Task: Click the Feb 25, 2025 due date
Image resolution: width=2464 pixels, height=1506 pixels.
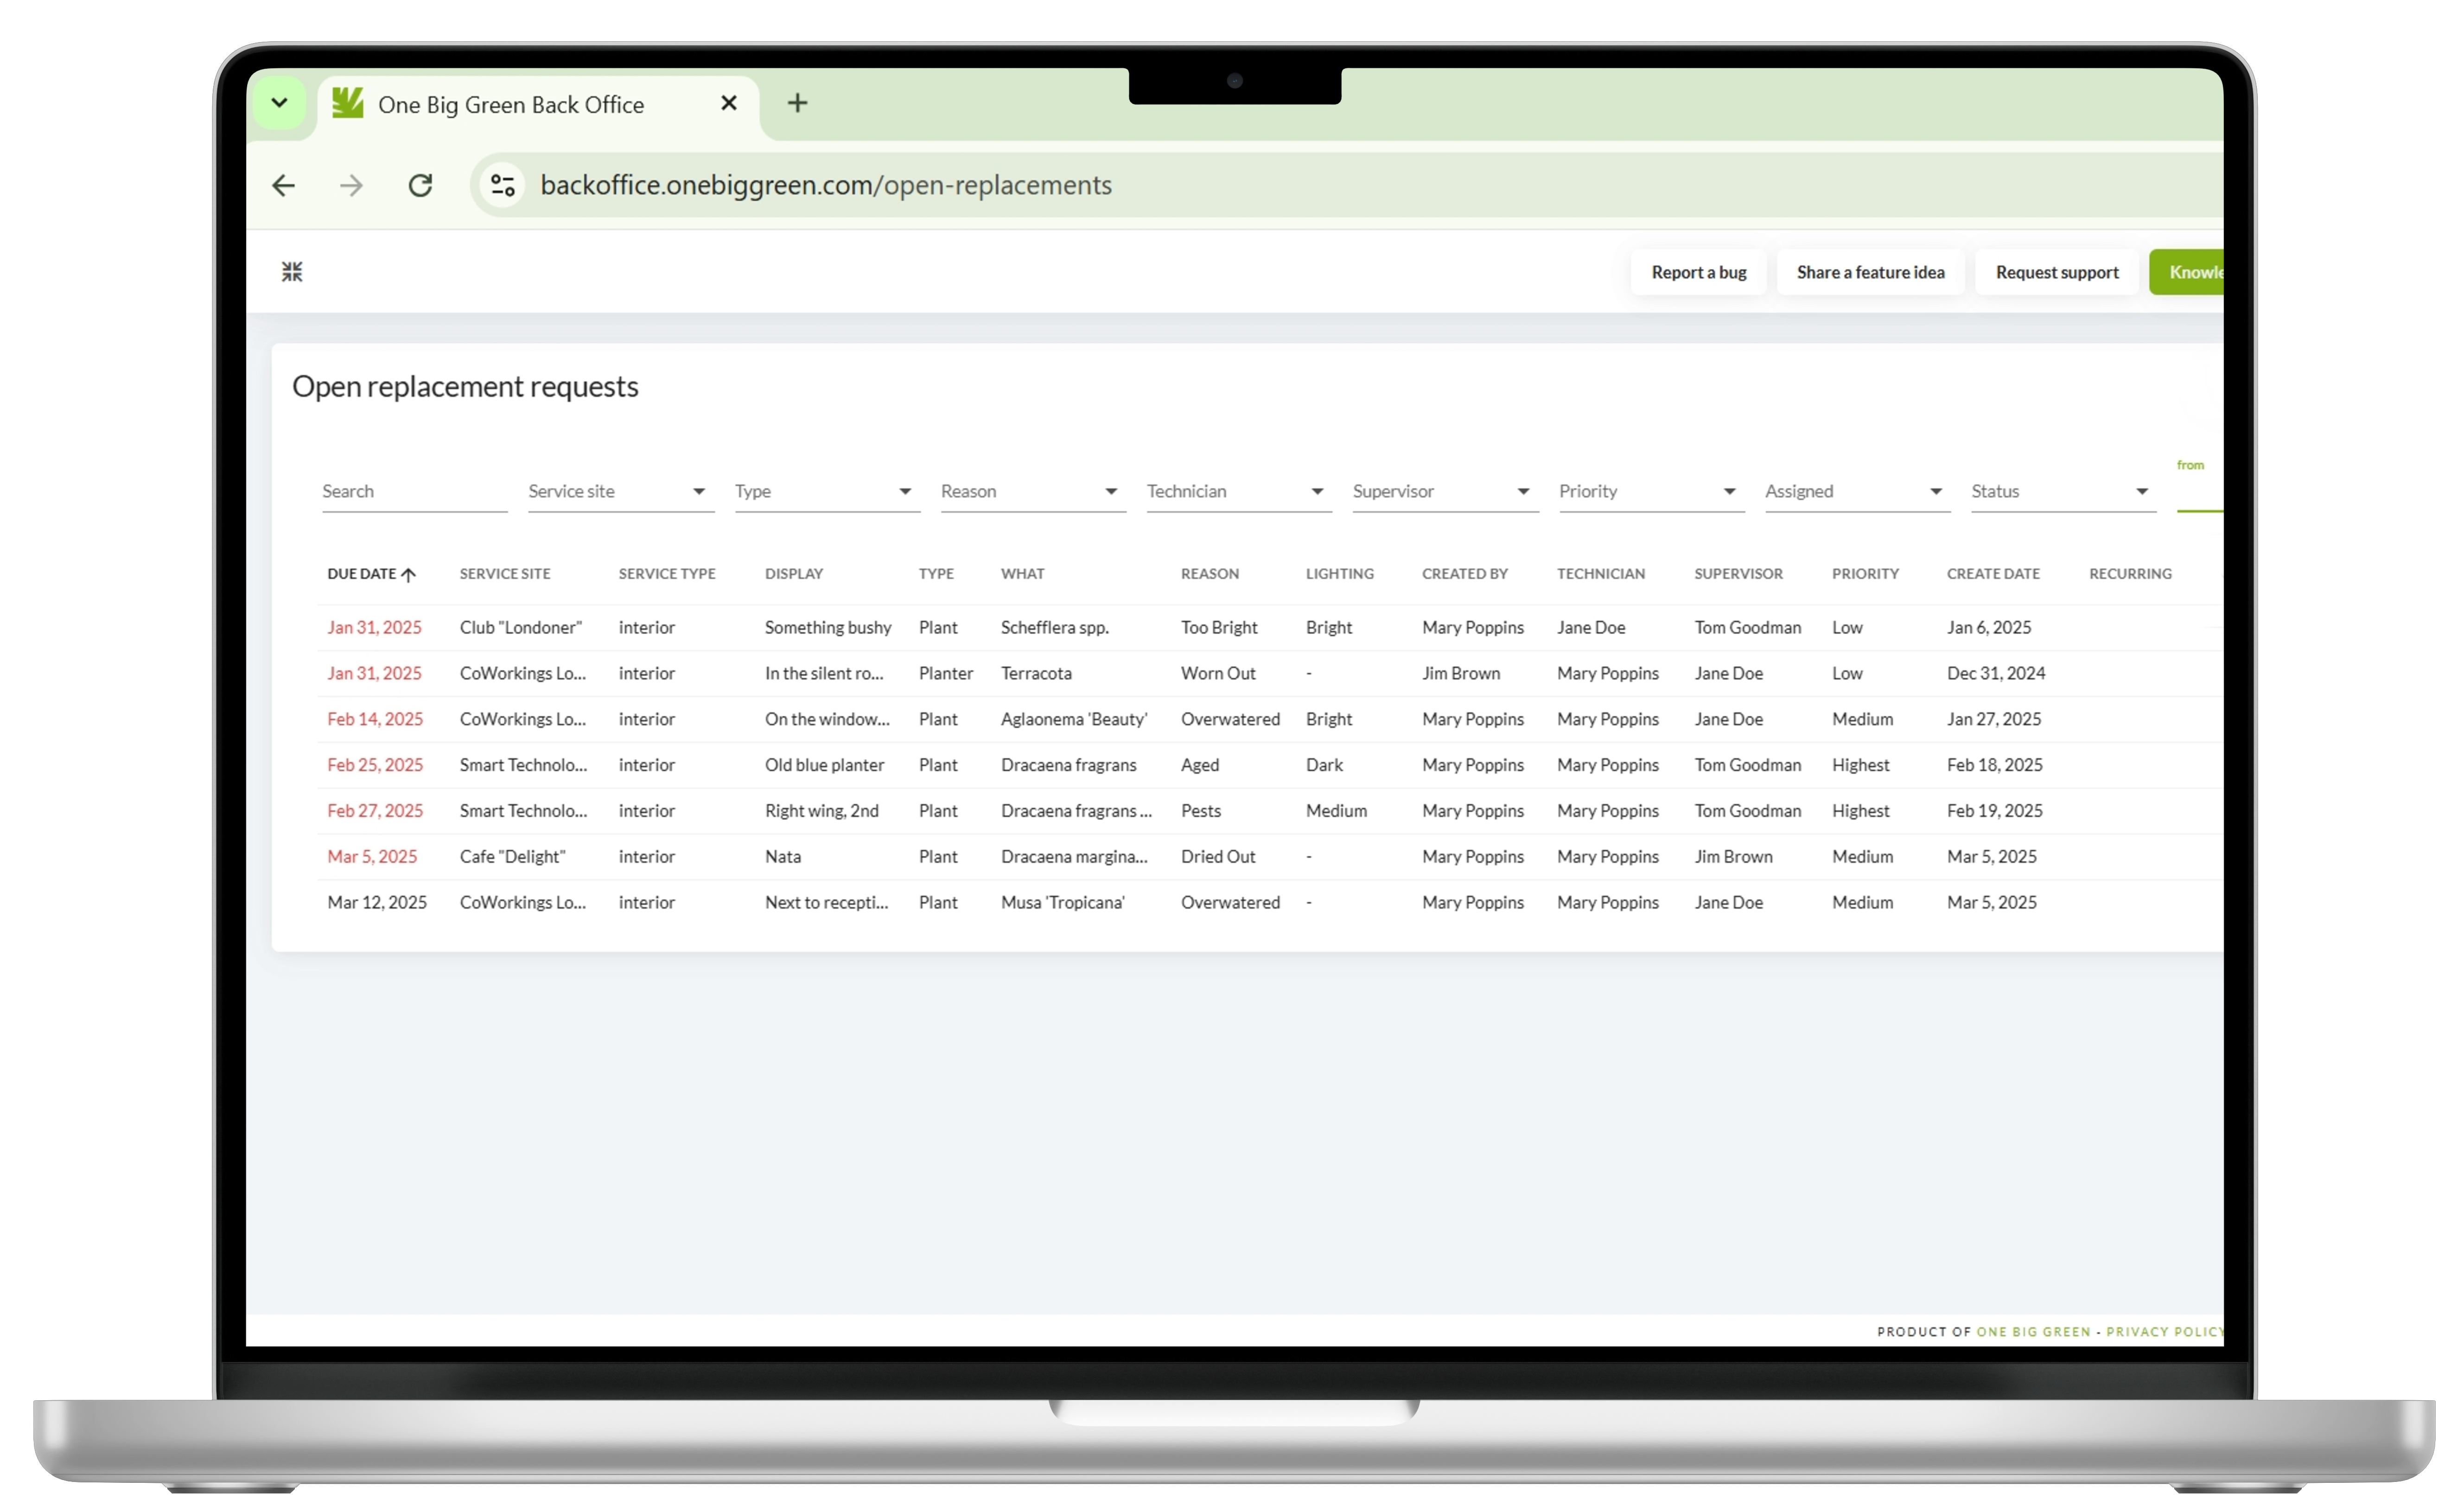Action: click(x=375, y=766)
